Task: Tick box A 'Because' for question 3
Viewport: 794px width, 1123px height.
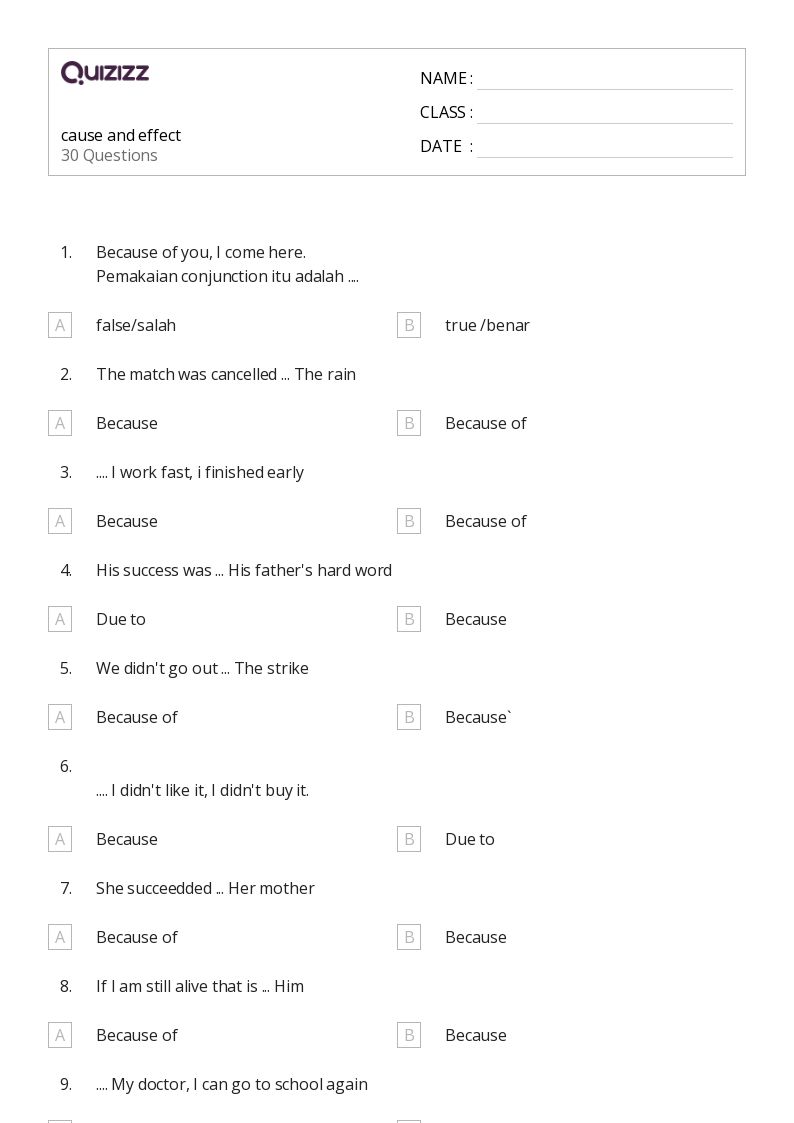Action: [60, 521]
